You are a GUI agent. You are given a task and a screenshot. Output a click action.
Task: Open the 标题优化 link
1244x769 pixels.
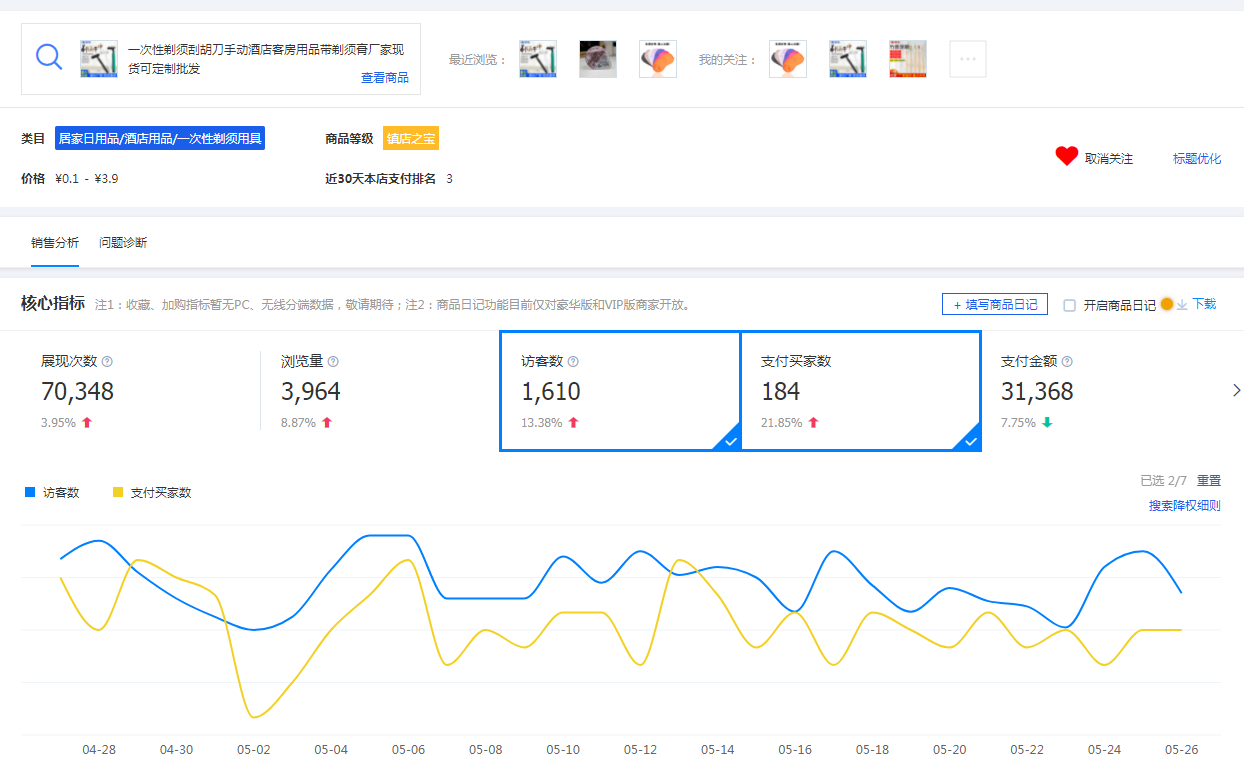(x=1196, y=159)
